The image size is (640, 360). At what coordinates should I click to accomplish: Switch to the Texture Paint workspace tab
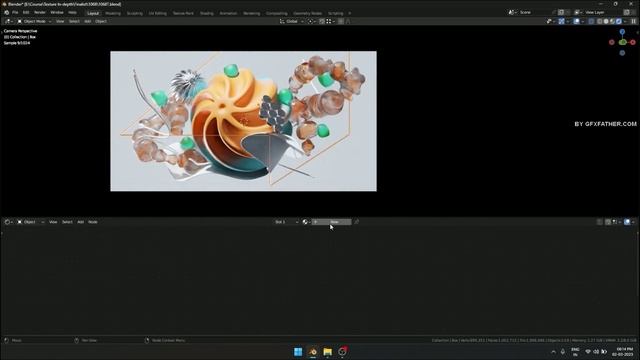tap(183, 13)
